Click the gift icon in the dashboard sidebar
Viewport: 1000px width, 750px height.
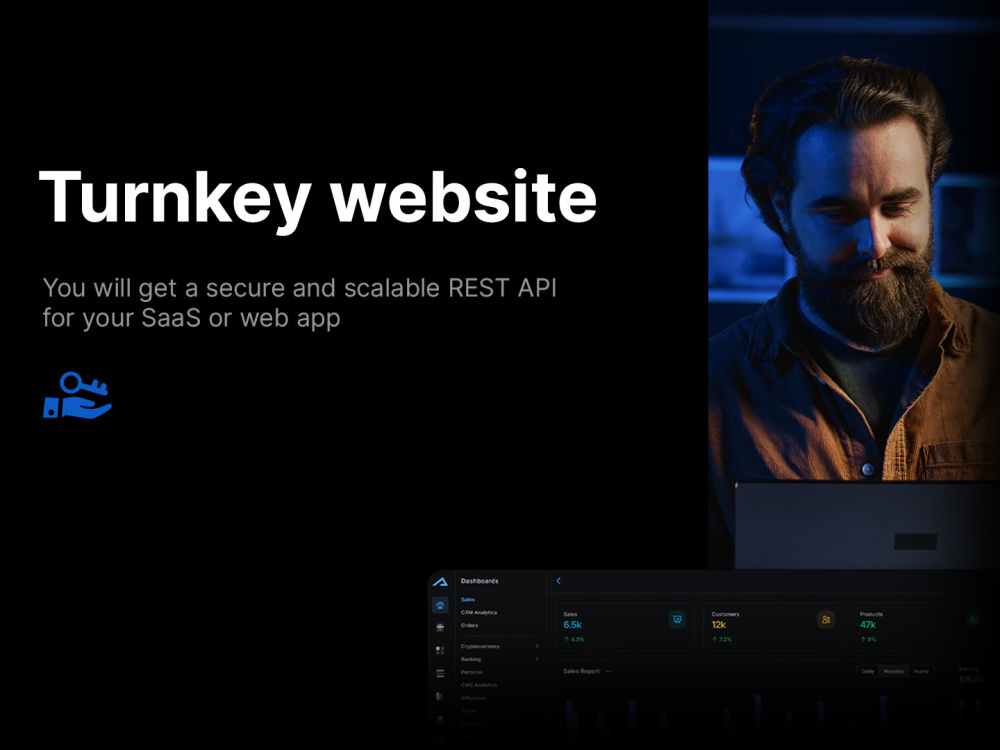click(440, 628)
